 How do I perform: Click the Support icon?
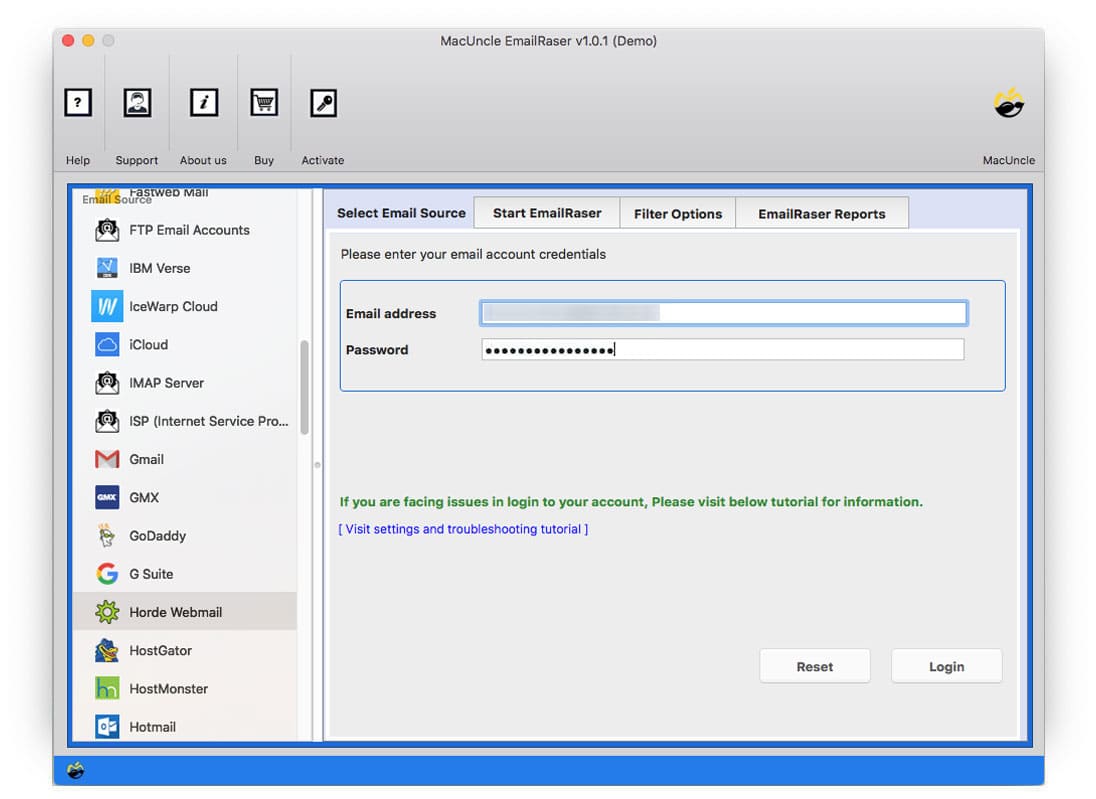[137, 102]
